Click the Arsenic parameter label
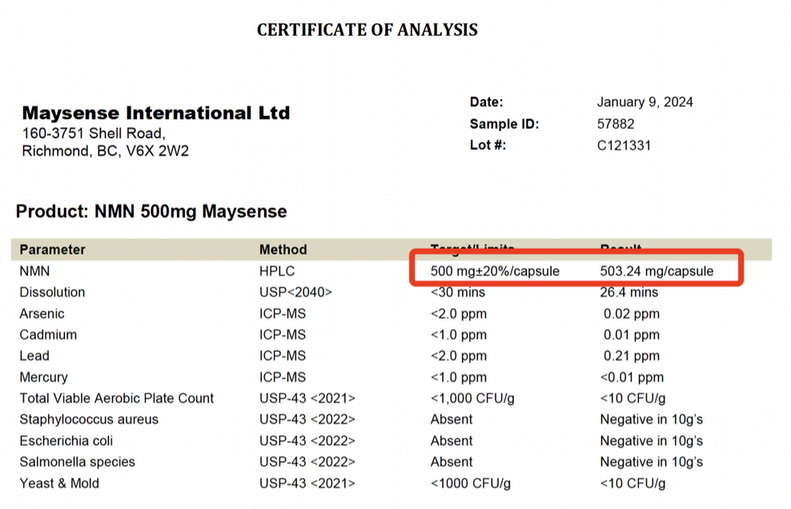Screen dimensions: 791x509 42,314
